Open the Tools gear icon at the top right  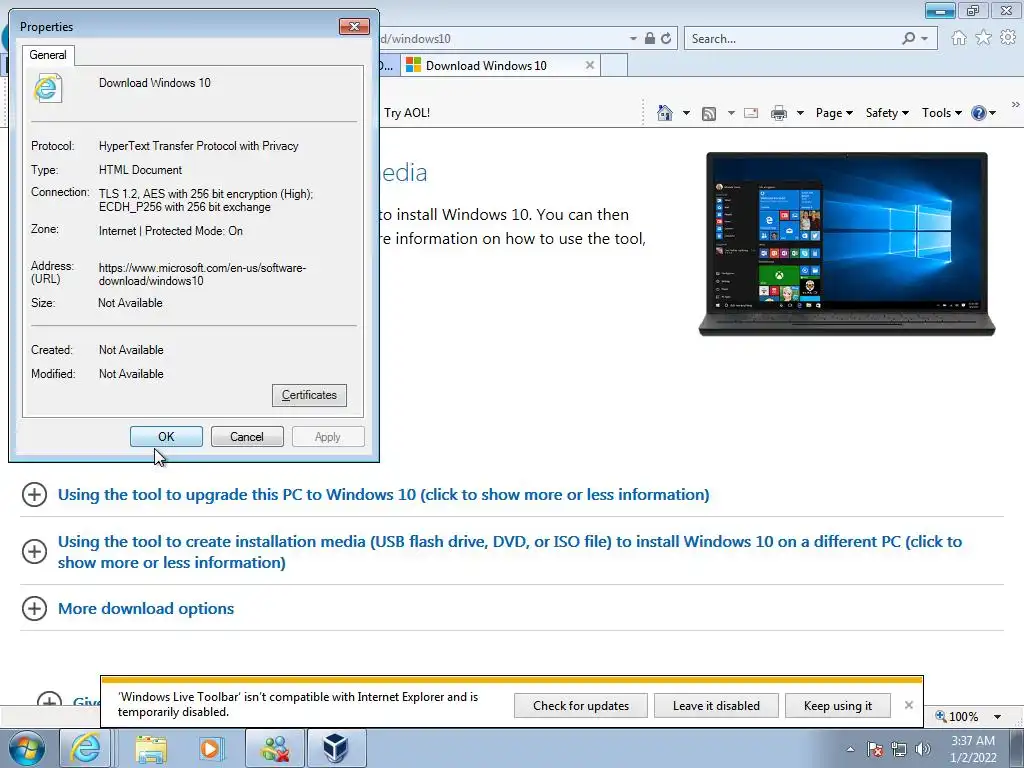tap(1008, 38)
